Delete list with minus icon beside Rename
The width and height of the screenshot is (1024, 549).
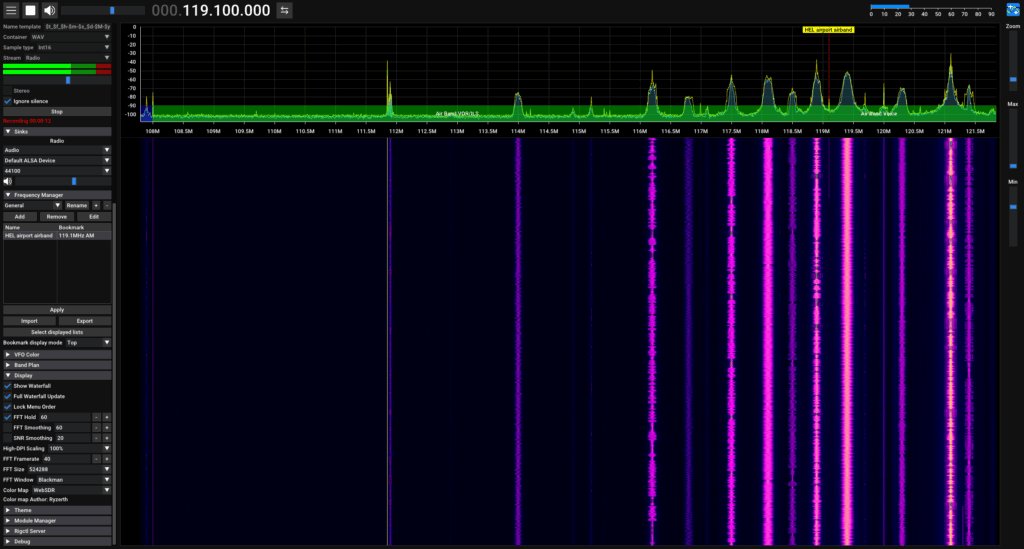point(107,206)
